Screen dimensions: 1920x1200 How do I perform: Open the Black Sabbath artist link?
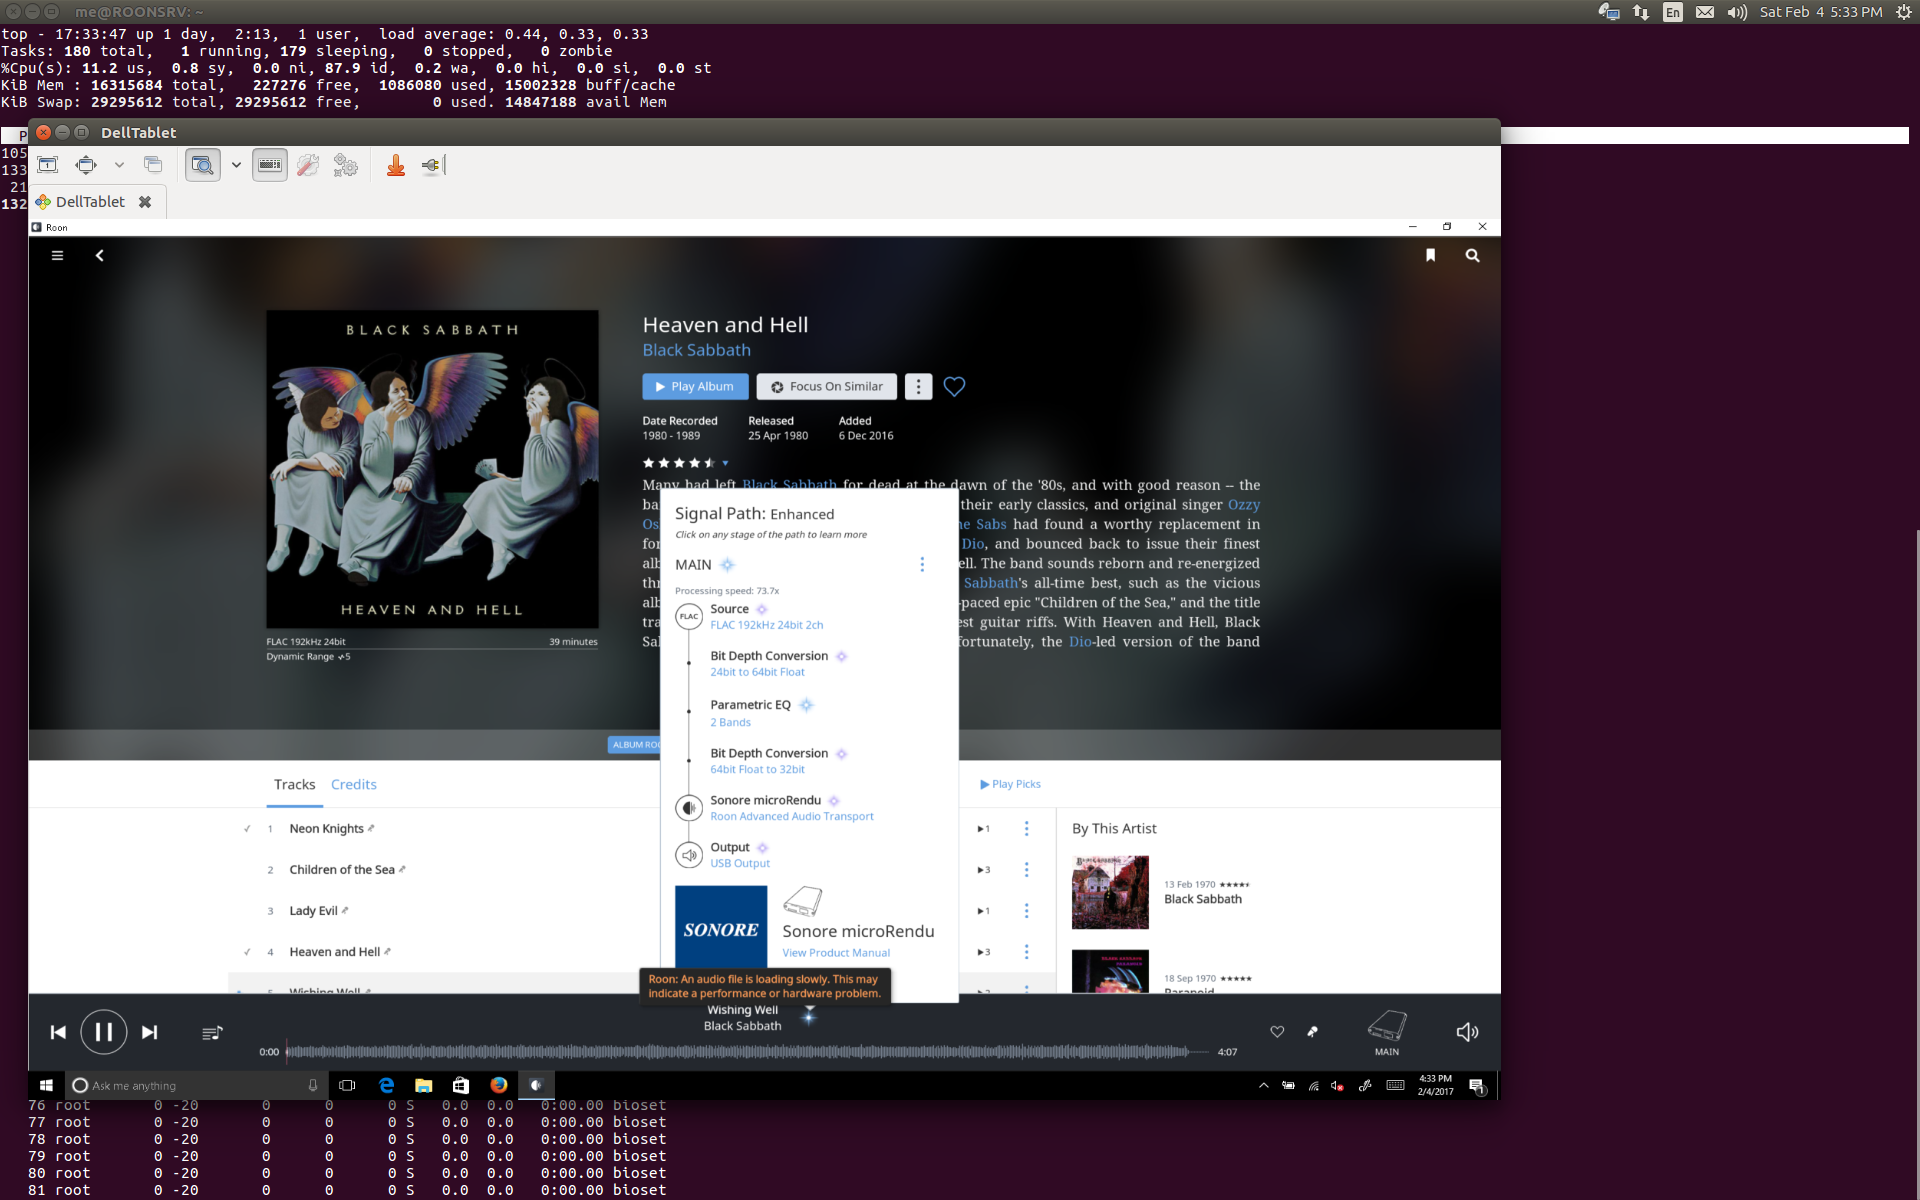point(696,350)
